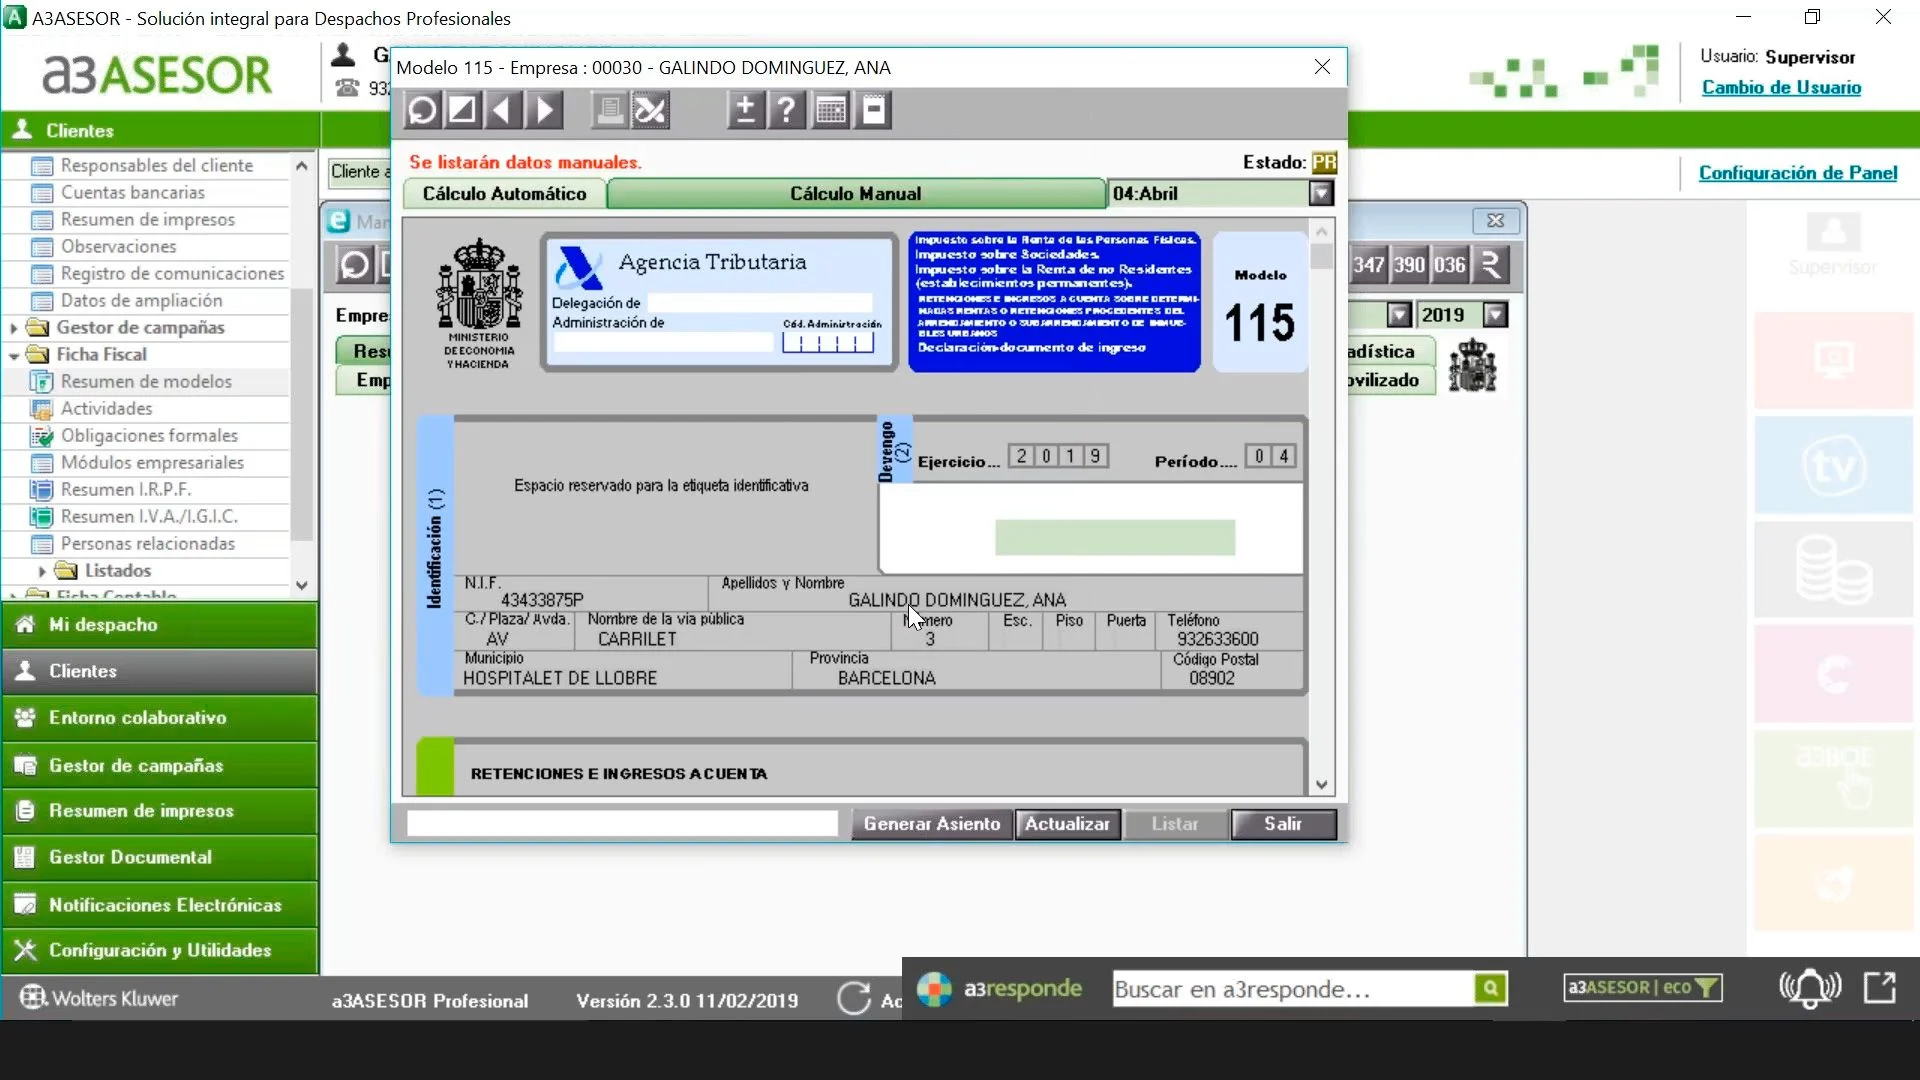Click the alerts bell icon in the bottom bar

click(1810, 988)
